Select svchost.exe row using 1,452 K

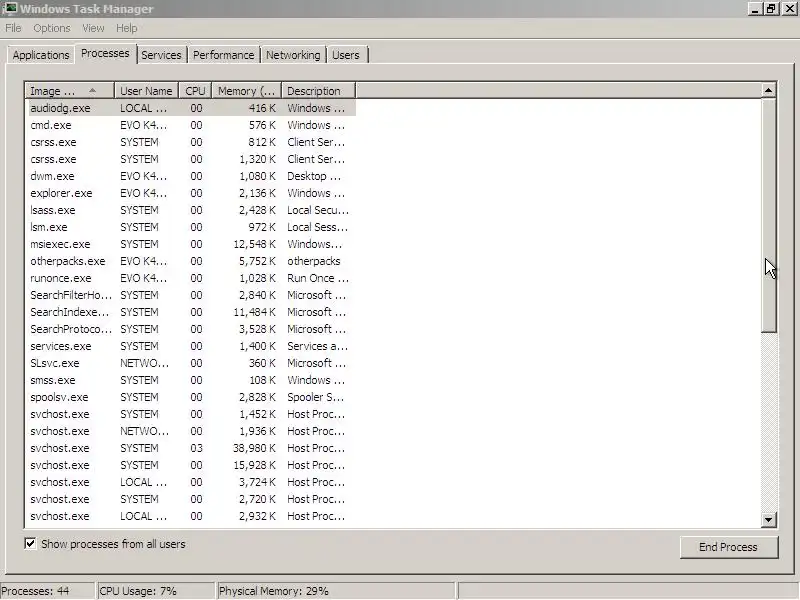(x=190, y=414)
